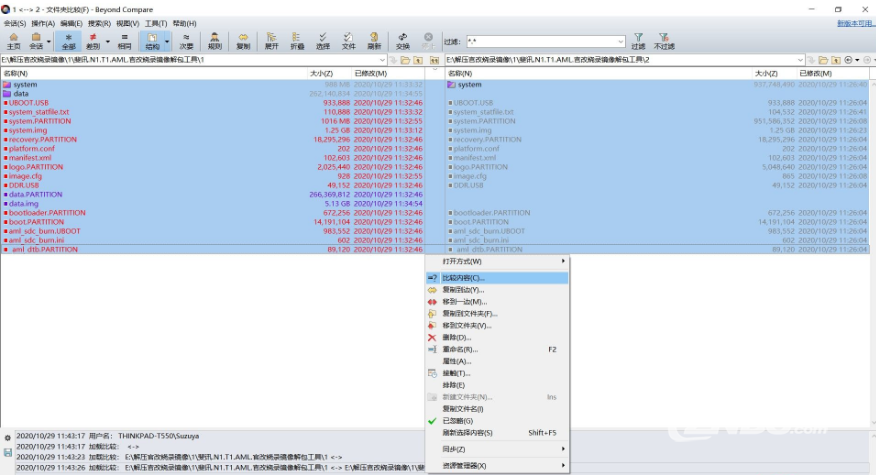Expand 打开方式(W) submenu

click(497, 262)
